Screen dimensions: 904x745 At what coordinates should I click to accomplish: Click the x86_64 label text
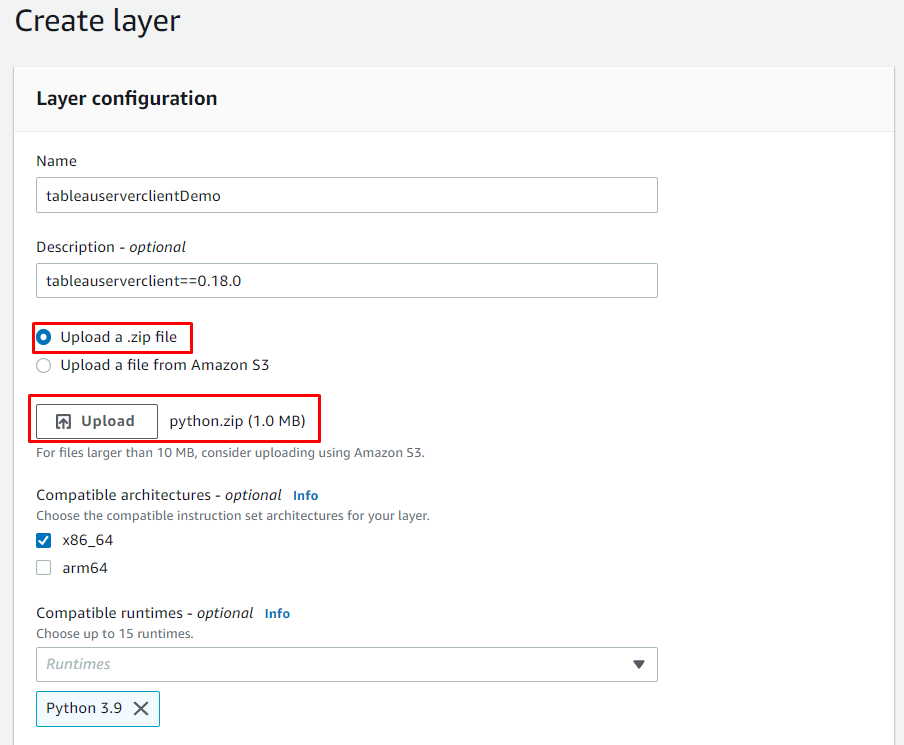point(88,540)
